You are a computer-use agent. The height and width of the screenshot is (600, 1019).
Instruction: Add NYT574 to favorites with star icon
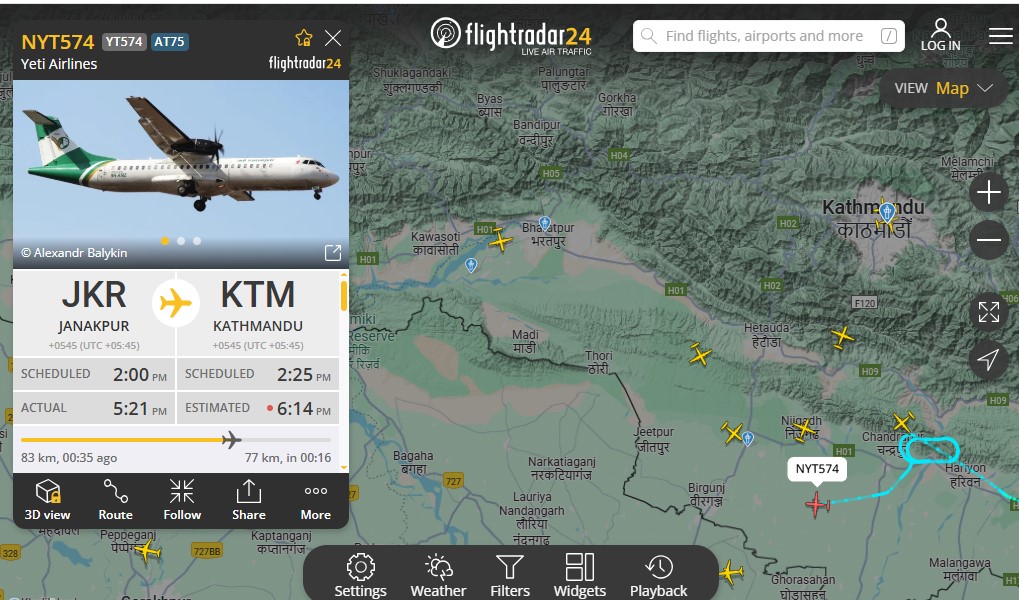coord(303,38)
